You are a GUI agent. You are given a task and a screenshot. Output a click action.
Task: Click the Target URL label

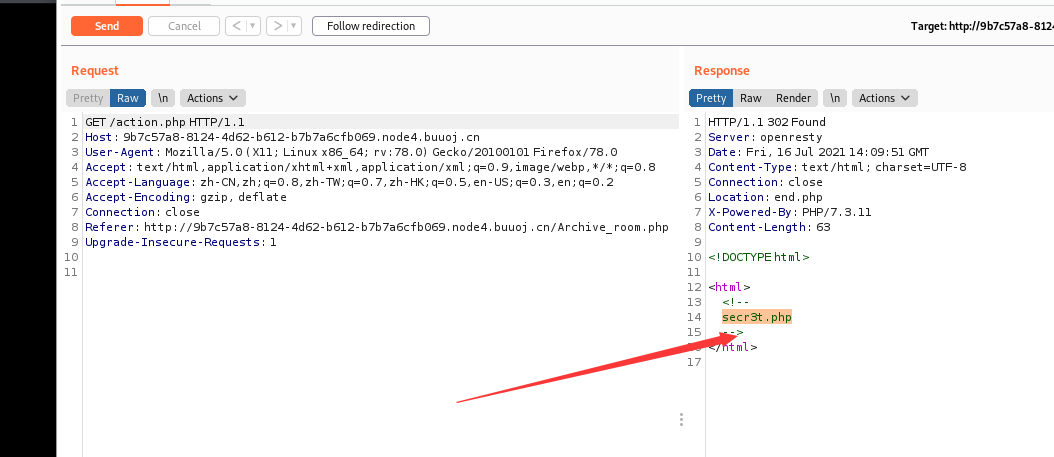982,26
